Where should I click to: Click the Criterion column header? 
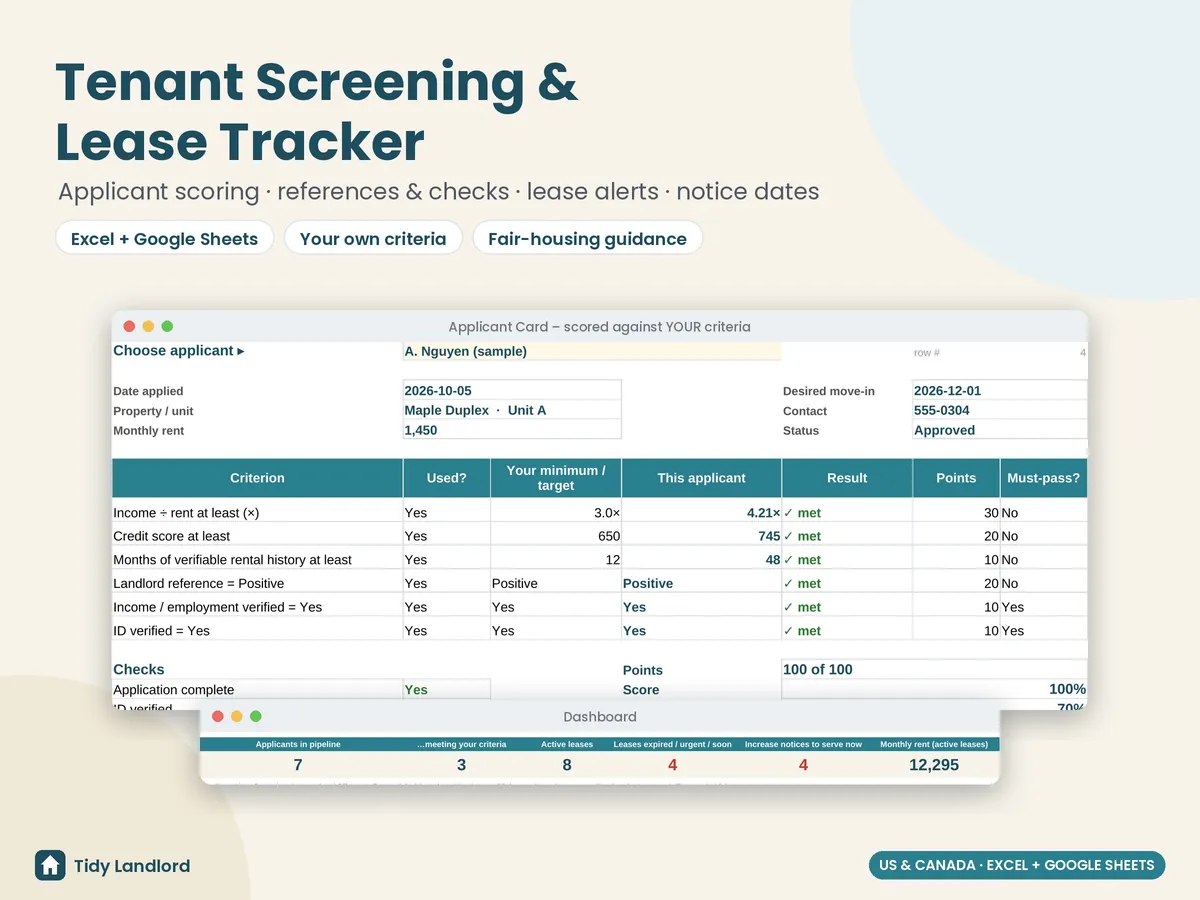[x=257, y=478]
